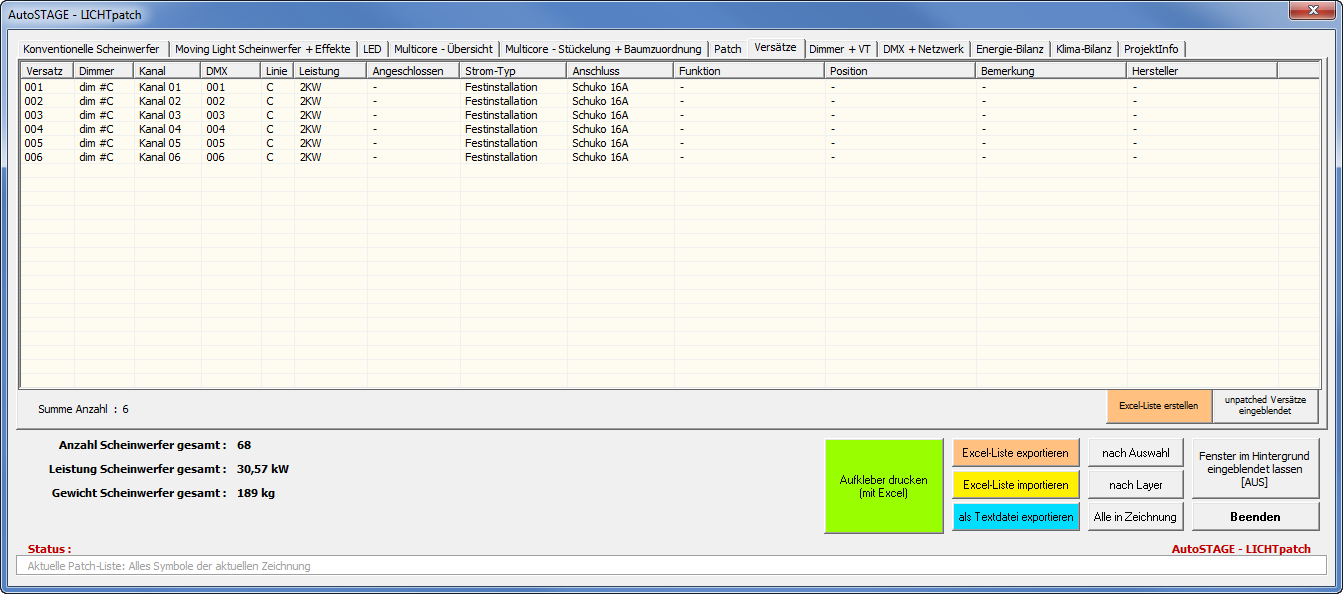The image size is (1343, 594).
Task: Open the Patch tab
Action: [727, 49]
